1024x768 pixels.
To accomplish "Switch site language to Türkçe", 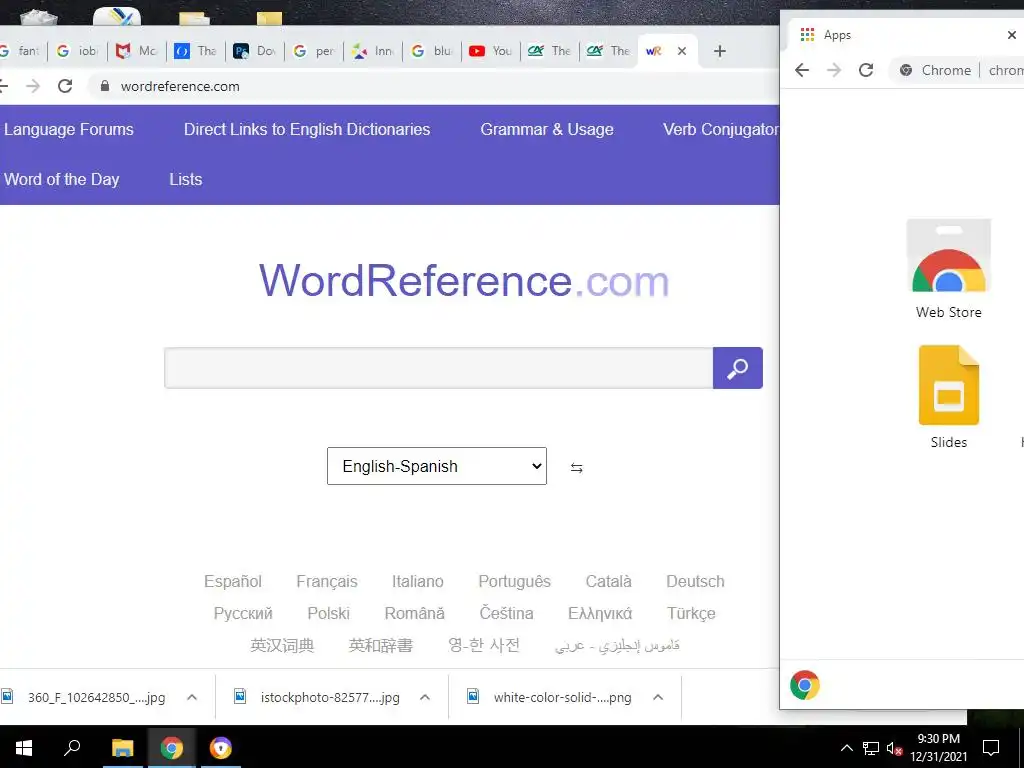I will click(x=691, y=613).
